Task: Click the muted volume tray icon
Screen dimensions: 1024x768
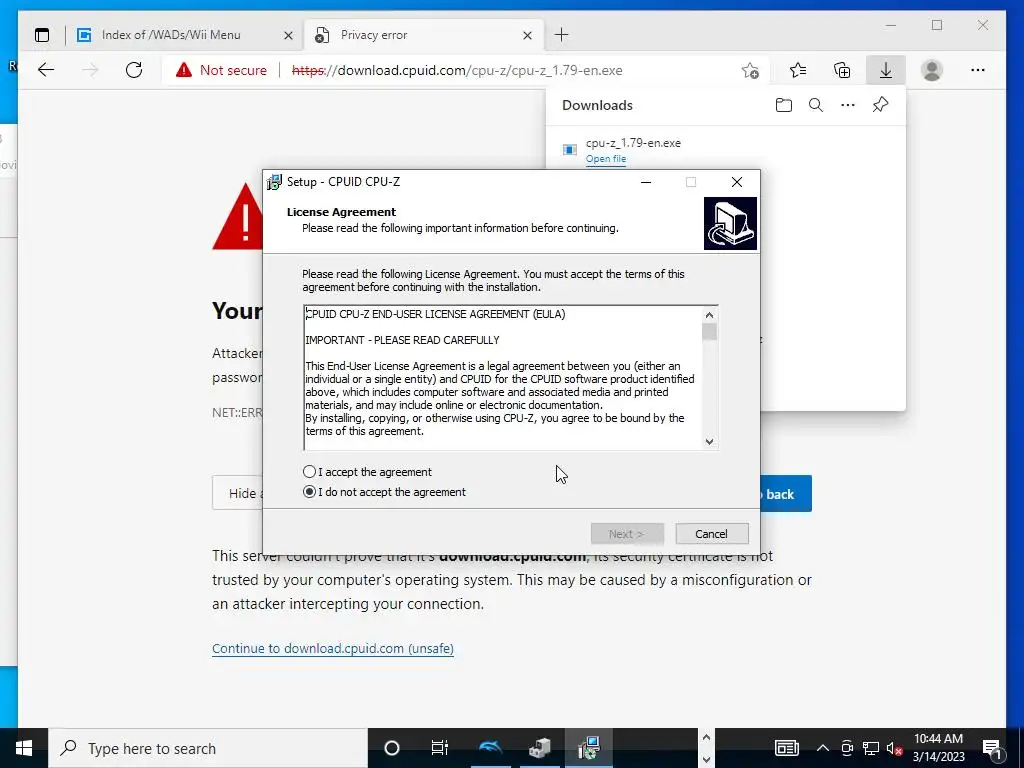Action: pos(895,748)
